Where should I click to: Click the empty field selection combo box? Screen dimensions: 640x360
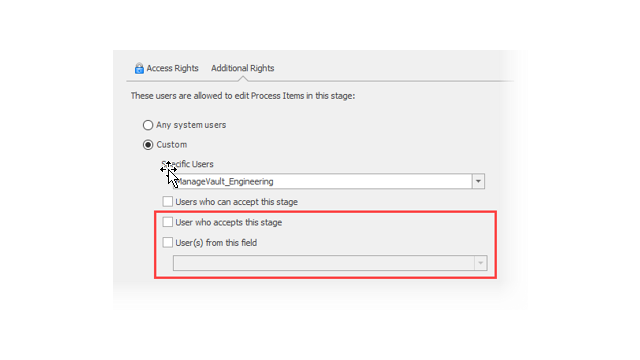pyautogui.click(x=330, y=263)
